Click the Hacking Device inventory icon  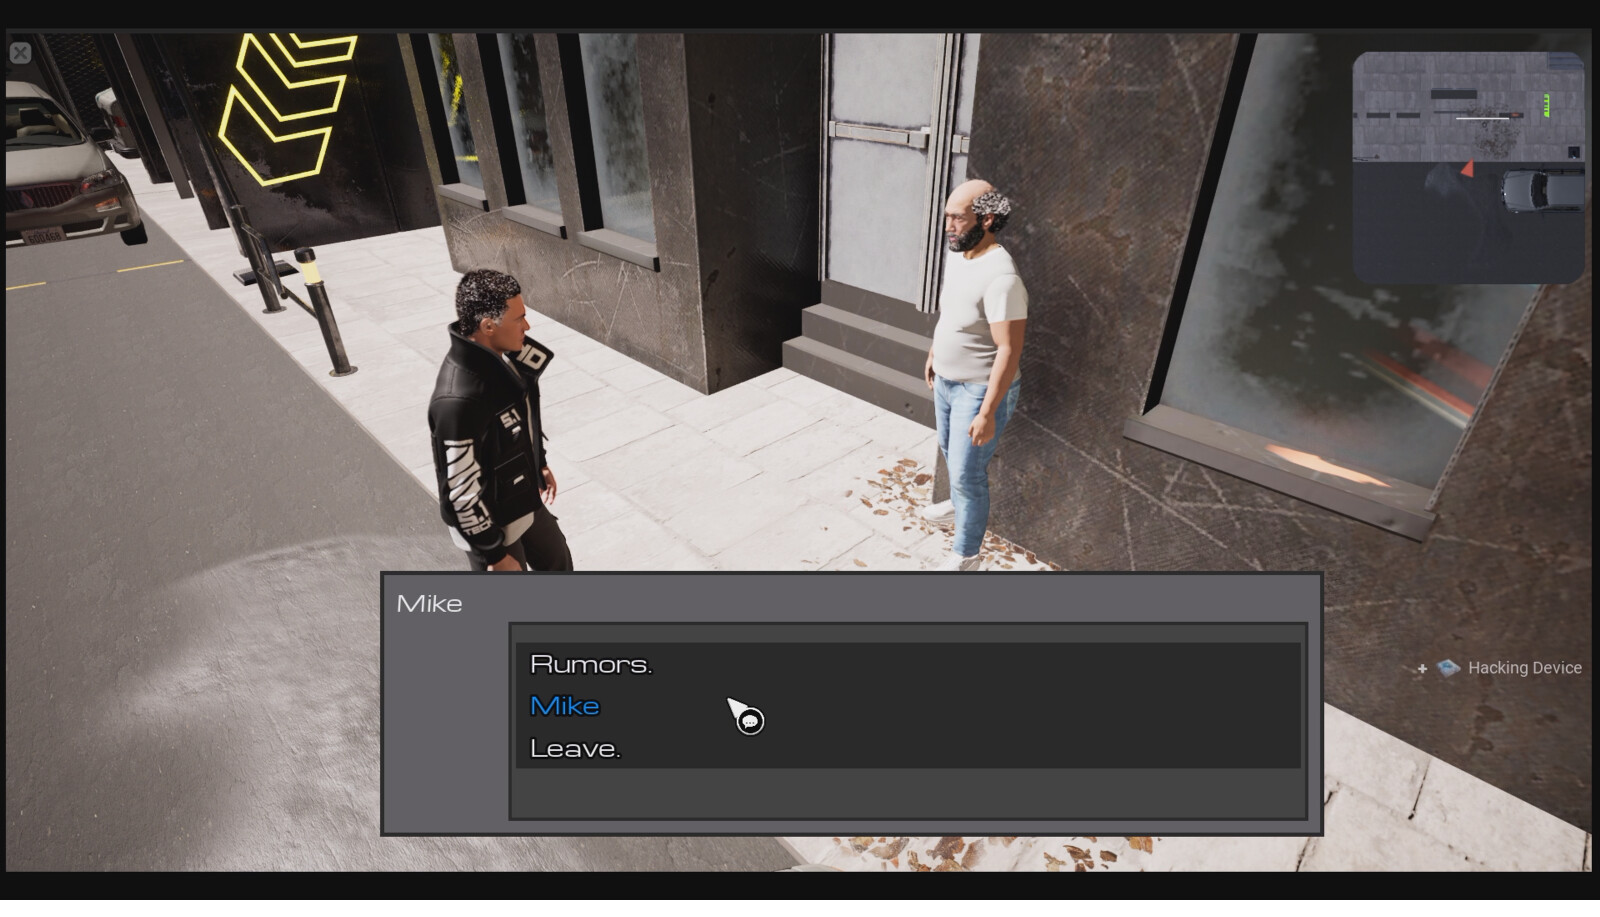(x=1448, y=667)
